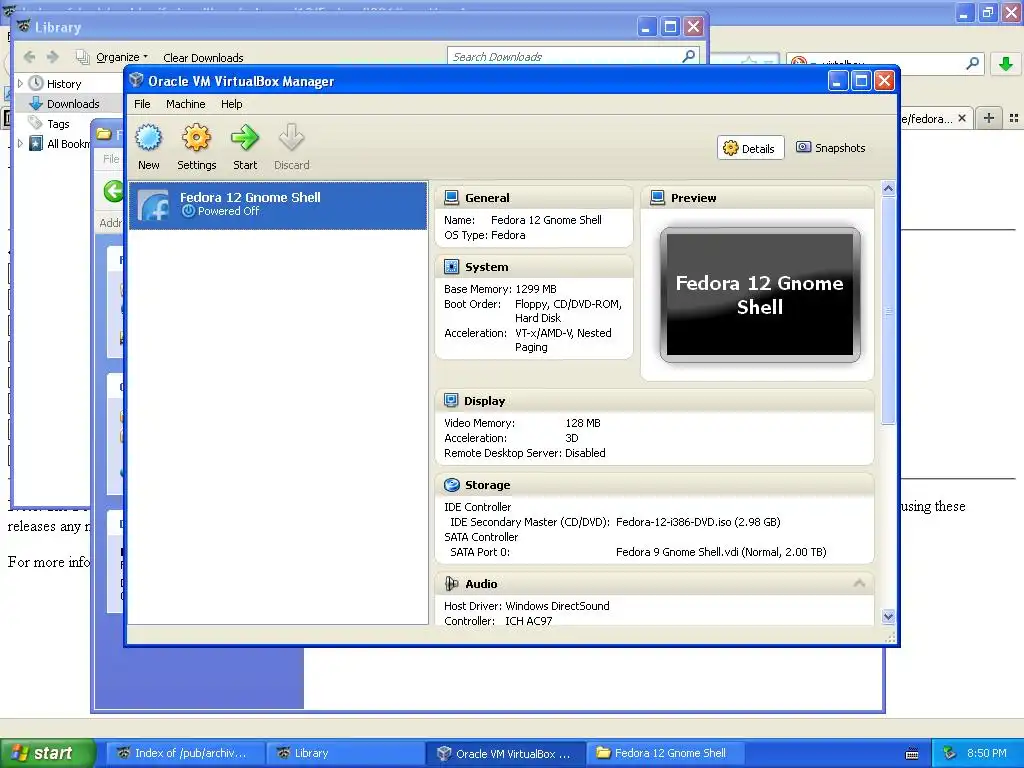Switch to Index of /pub/archiv taskbar item
Screen dimensions: 1024x768
point(185,753)
